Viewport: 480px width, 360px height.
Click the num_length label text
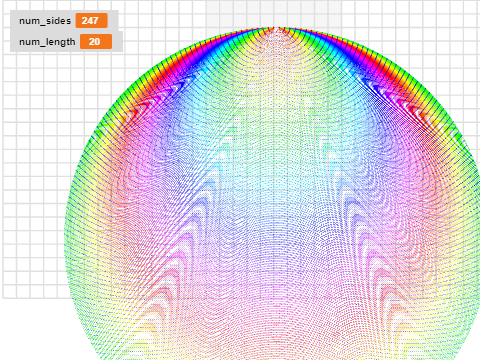(x=47, y=42)
